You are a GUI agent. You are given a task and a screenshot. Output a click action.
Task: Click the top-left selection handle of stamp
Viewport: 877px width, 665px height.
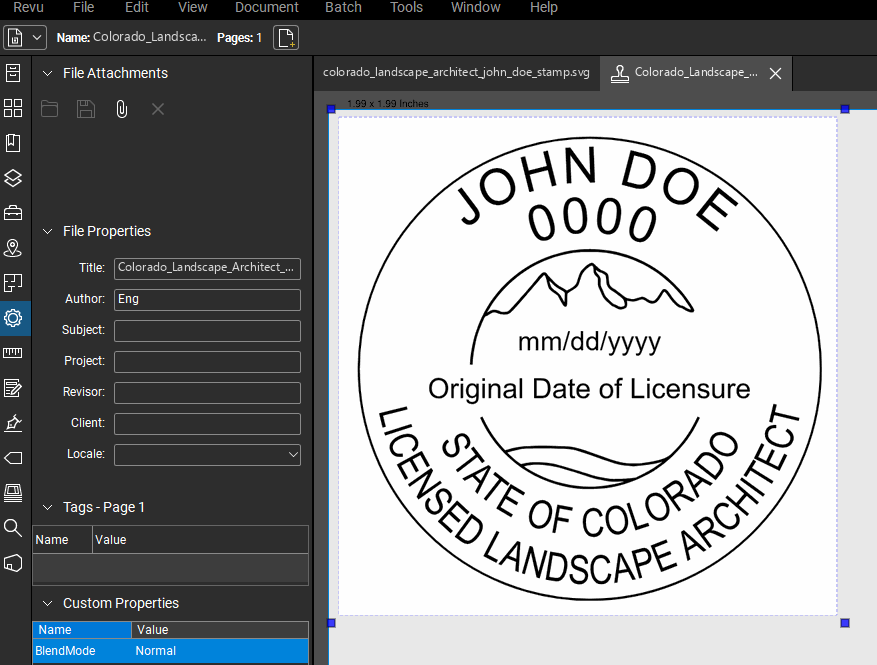[331, 109]
